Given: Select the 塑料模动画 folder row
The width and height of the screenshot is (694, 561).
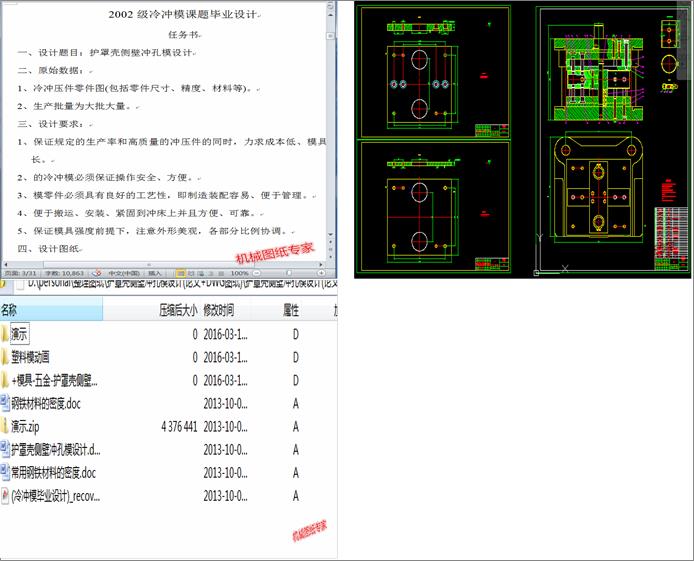Looking at the screenshot, I should (30, 357).
